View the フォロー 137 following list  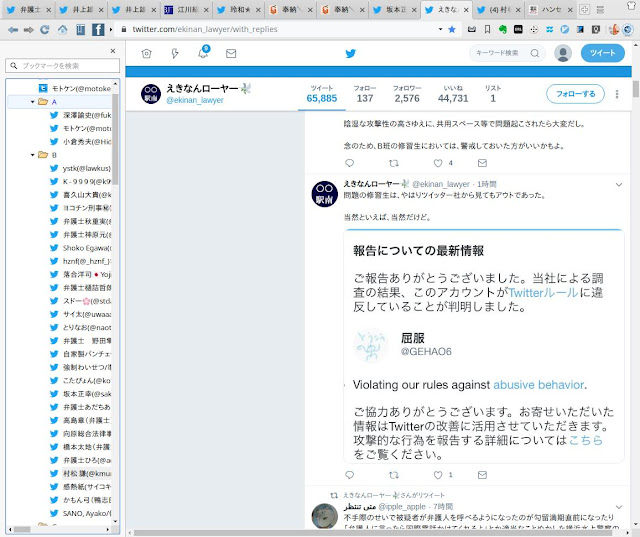click(364, 94)
